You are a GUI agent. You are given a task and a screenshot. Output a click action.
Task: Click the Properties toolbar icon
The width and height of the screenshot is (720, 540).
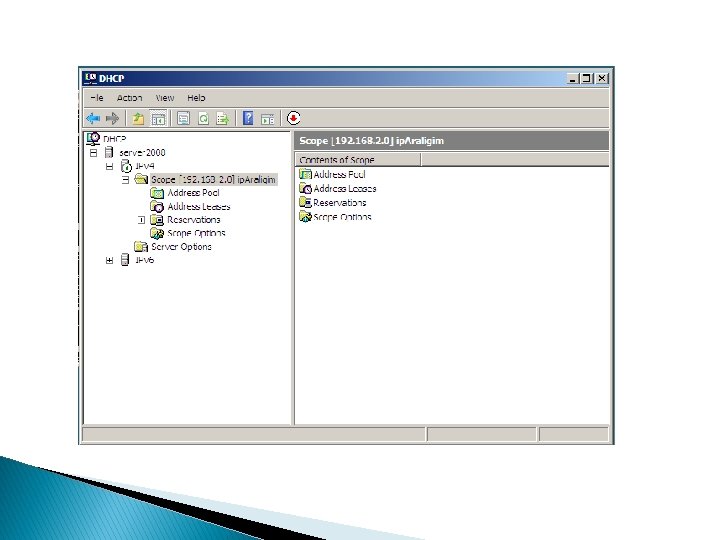click(183, 118)
